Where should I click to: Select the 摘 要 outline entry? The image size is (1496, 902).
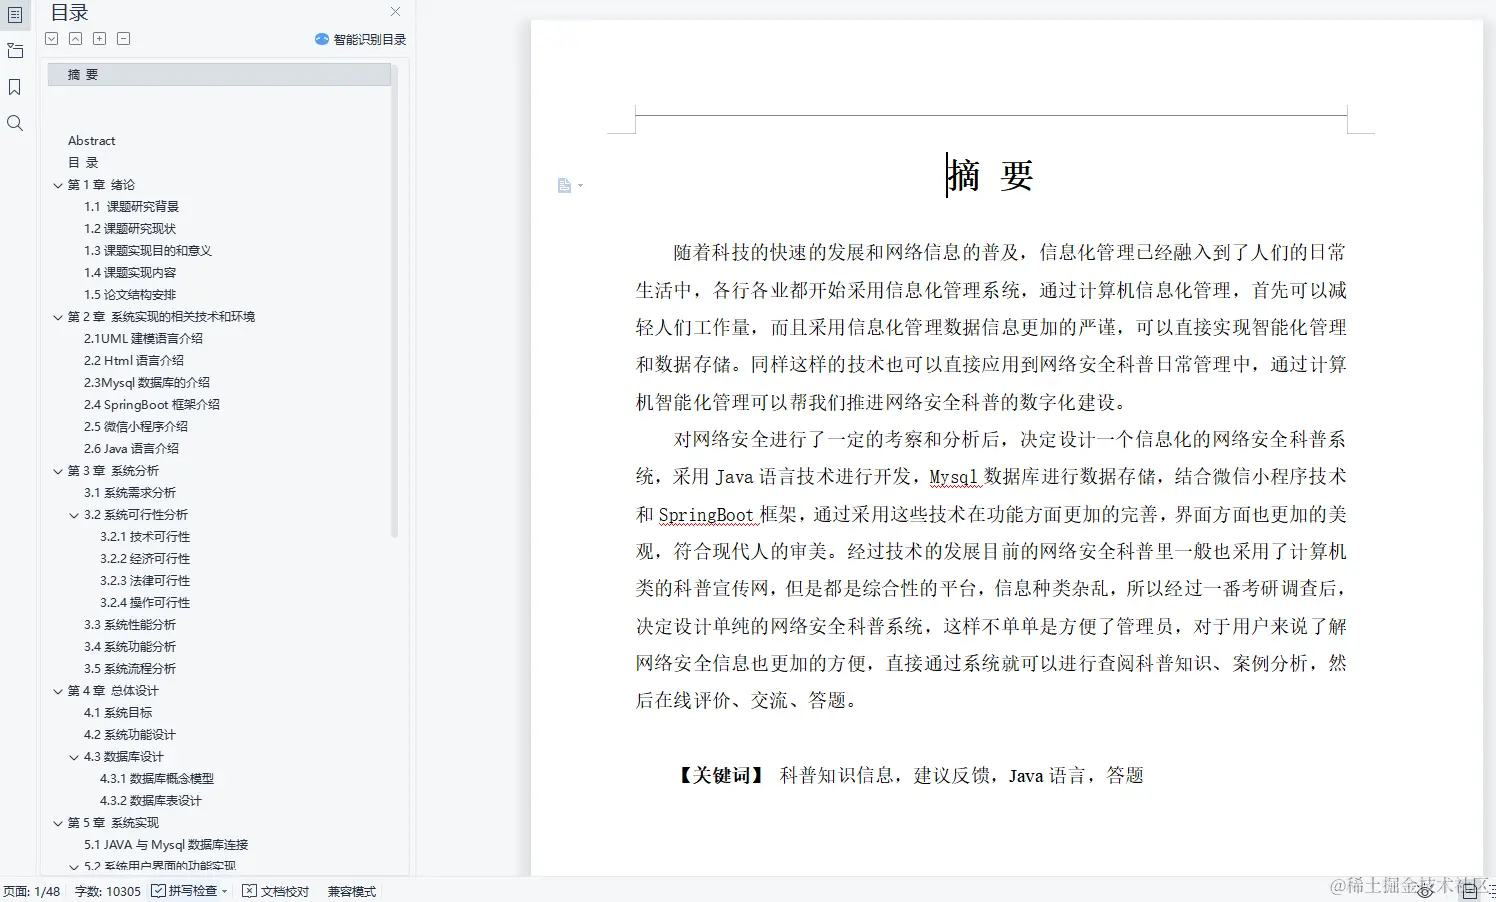219,75
